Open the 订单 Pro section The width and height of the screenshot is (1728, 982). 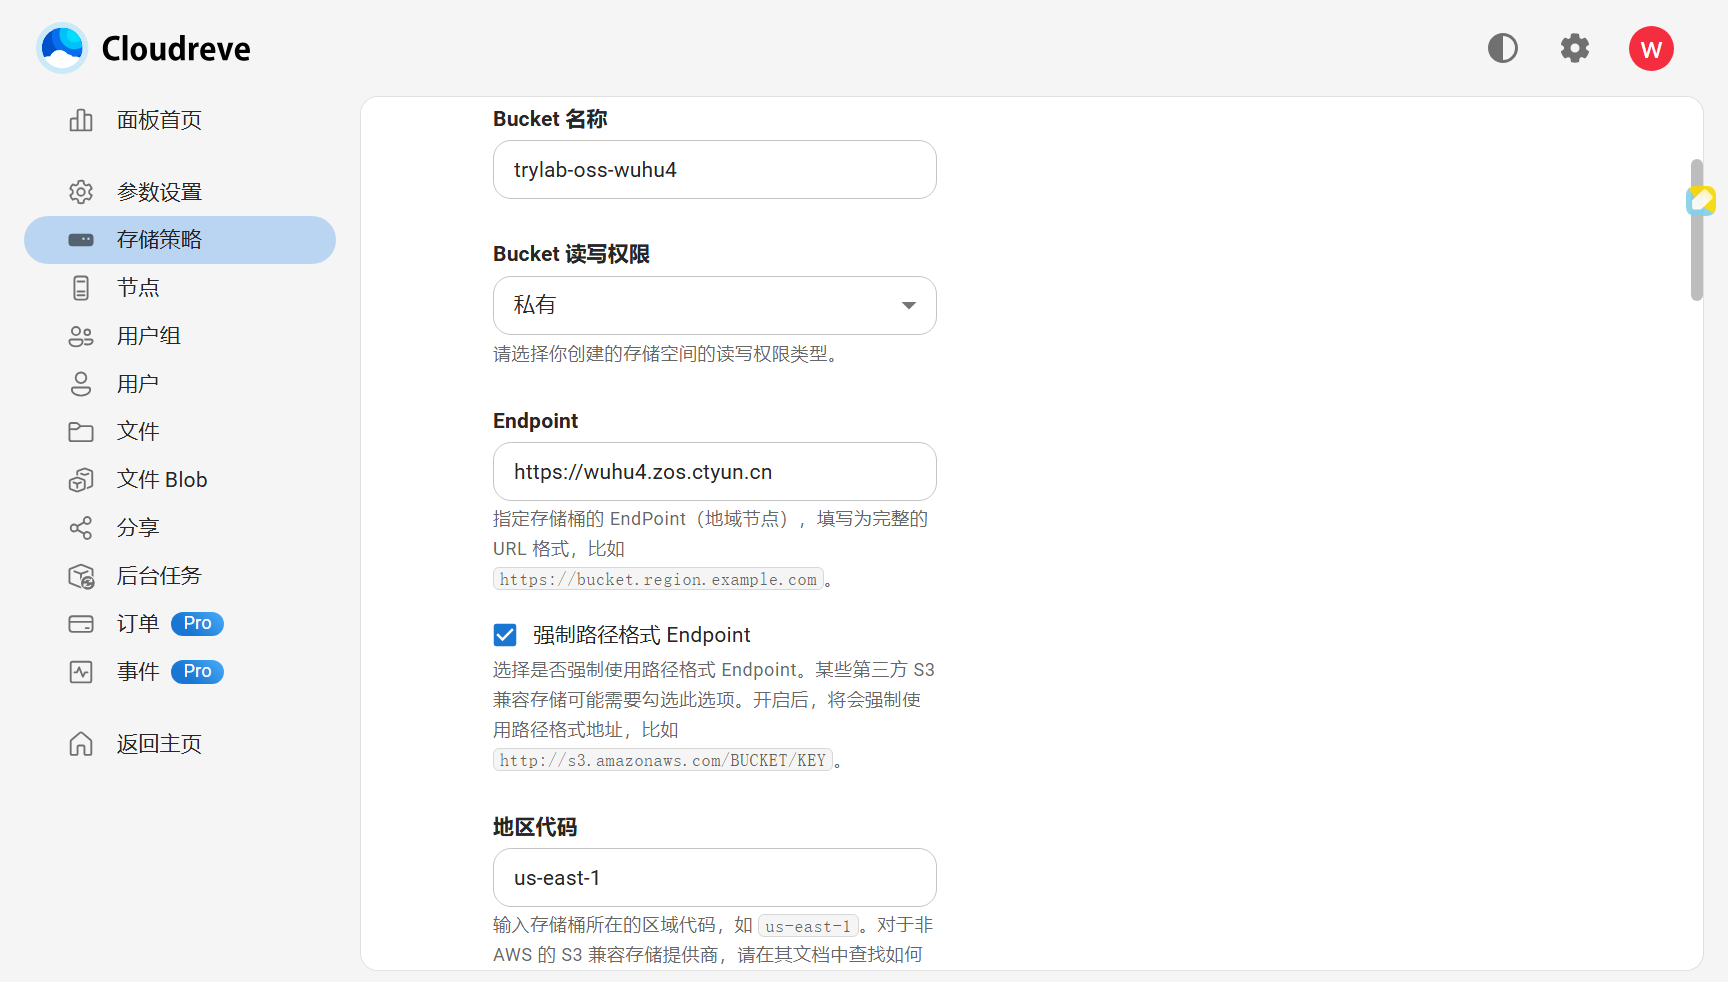pos(138,624)
